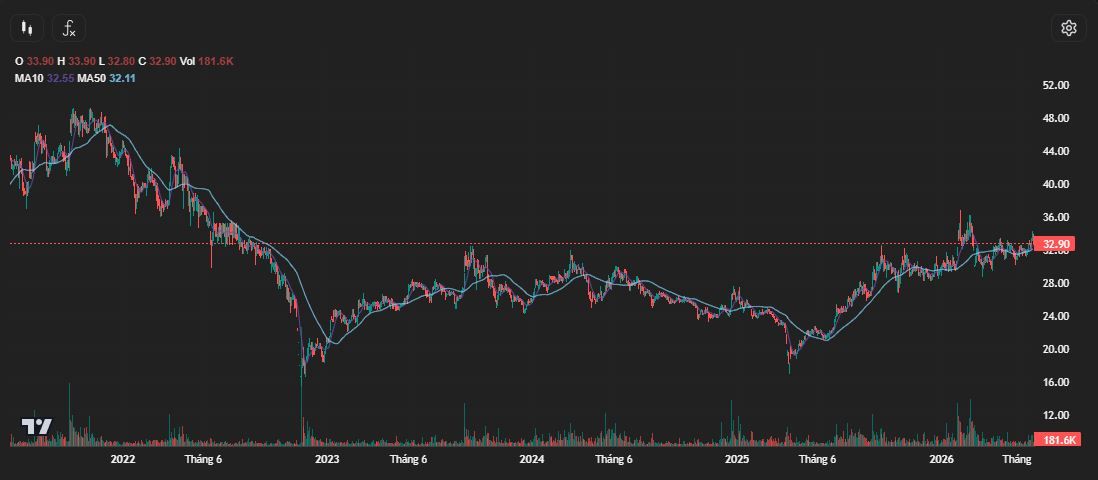The height and width of the screenshot is (480, 1098).
Task: Click Tháng 6 label after 2025
Action: point(818,460)
